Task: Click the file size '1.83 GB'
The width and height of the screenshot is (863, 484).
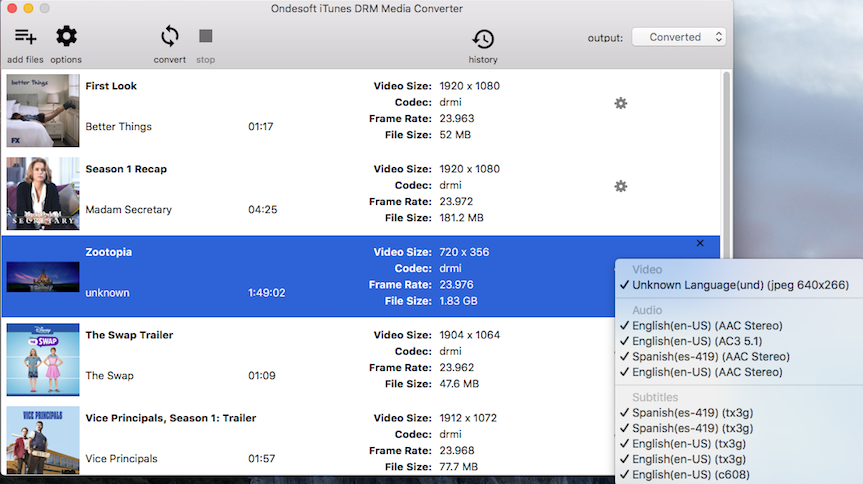Action: pos(458,301)
